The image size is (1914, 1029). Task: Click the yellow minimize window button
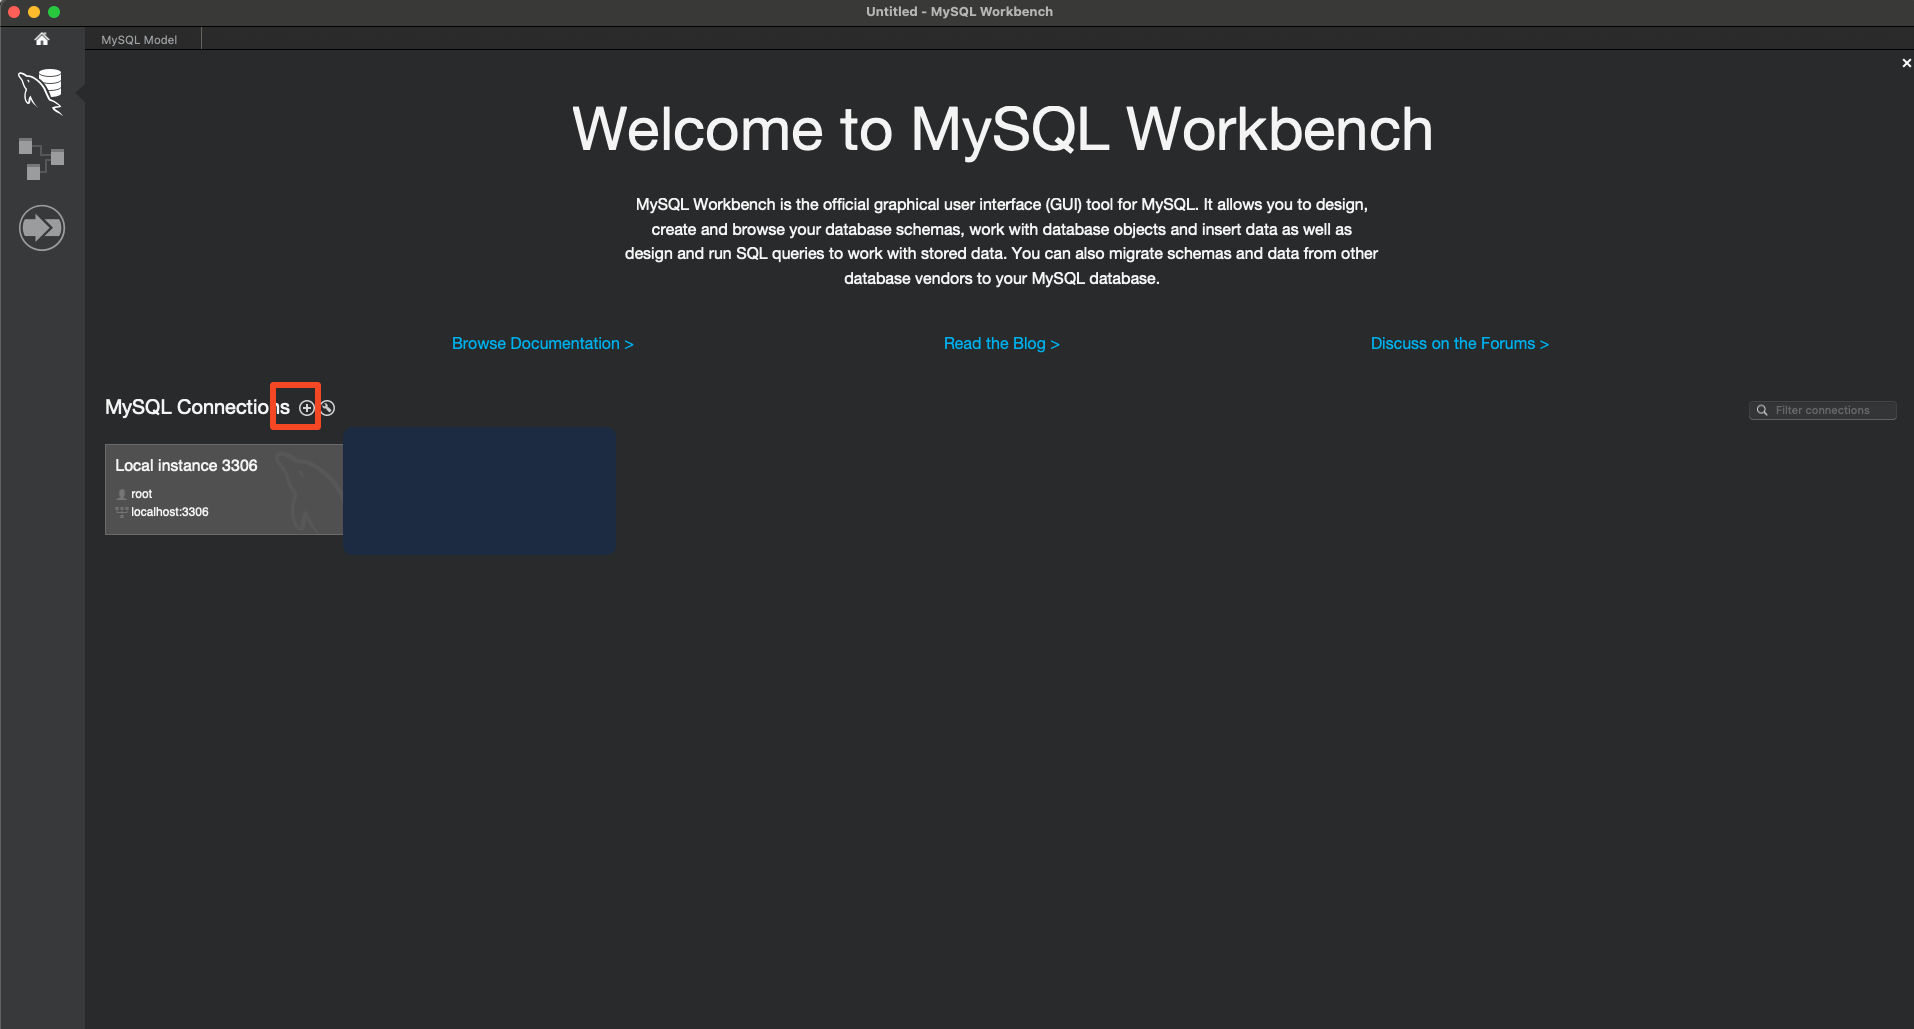point(34,12)
